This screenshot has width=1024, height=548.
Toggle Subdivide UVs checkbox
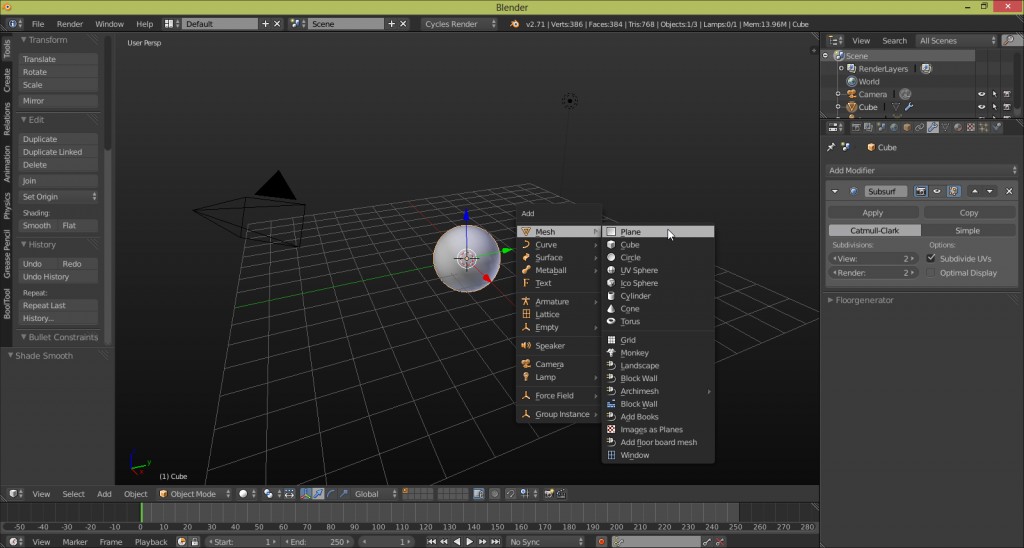coord(932,258)
